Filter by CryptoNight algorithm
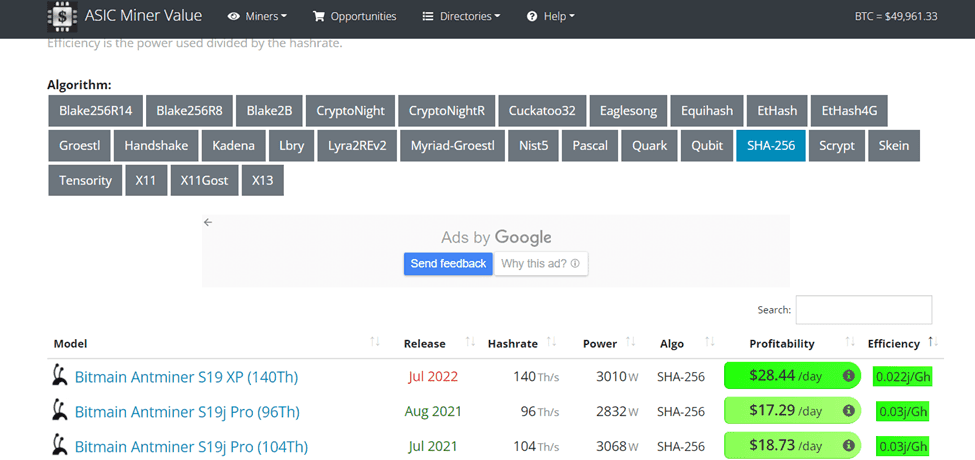Image resolution: width=975 pixels, height=460 pixels. click(x=350, y=111)
